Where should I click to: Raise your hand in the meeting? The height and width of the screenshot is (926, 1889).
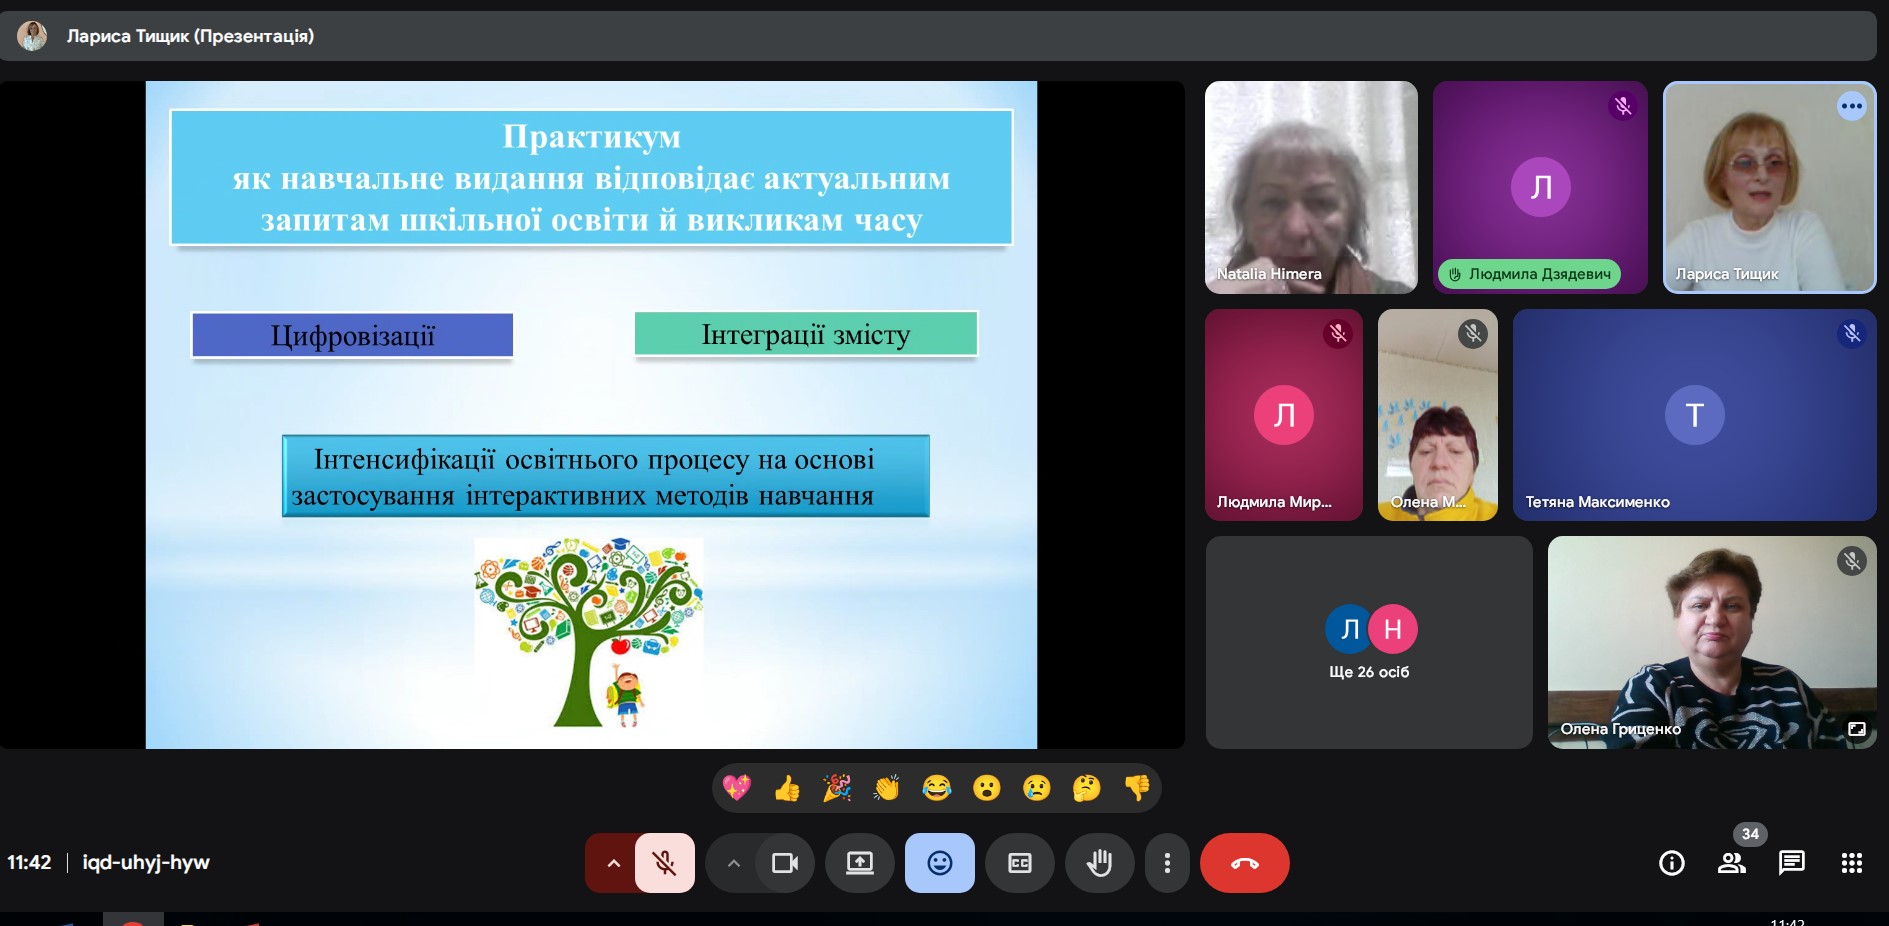1099,863
